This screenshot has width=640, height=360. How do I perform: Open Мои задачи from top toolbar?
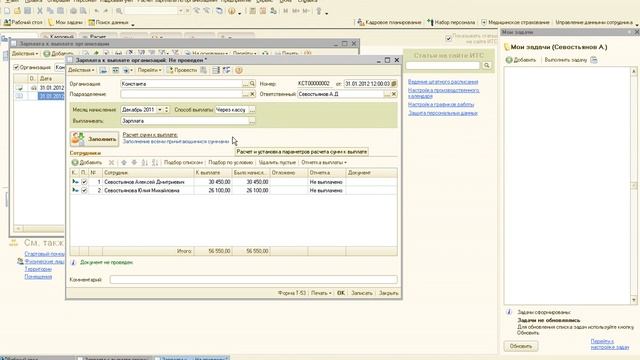tap(65, 22)
